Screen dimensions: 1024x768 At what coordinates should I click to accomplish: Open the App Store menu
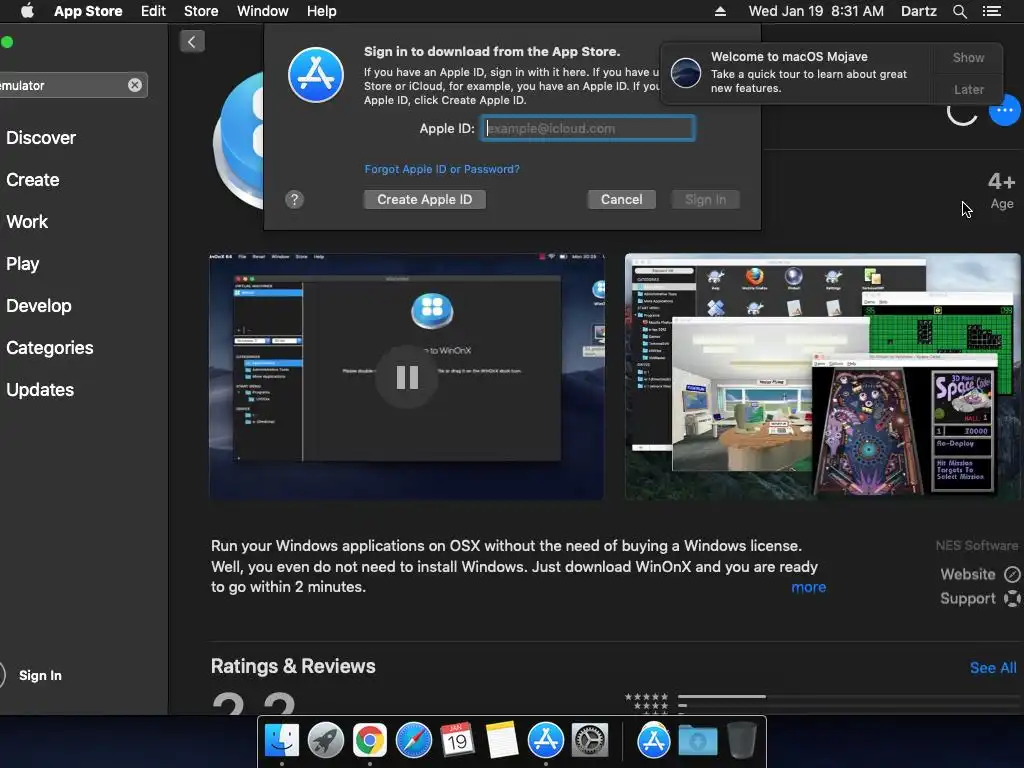(88, 11)
